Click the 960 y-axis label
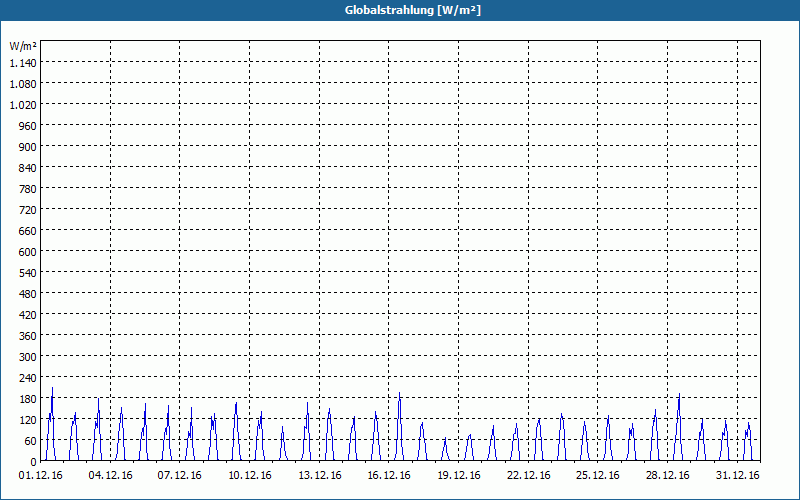The image size is (800, 500). pyautogui.click(x=28, y=126)
